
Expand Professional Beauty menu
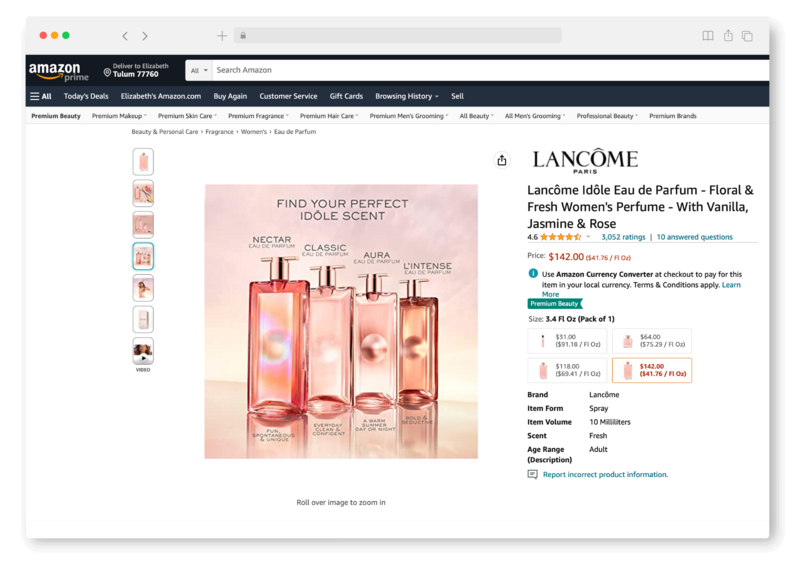point(607,116)
